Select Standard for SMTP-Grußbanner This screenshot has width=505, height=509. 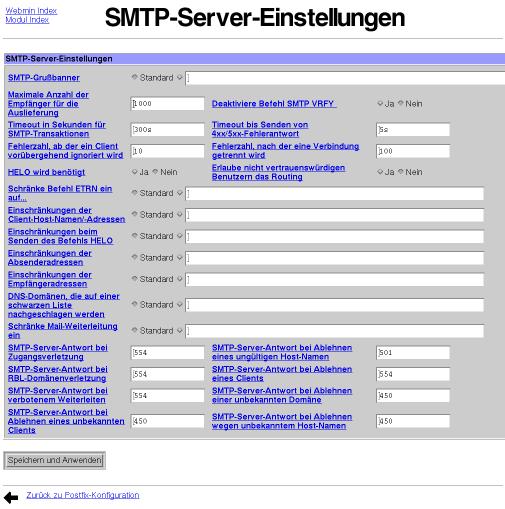135,77
